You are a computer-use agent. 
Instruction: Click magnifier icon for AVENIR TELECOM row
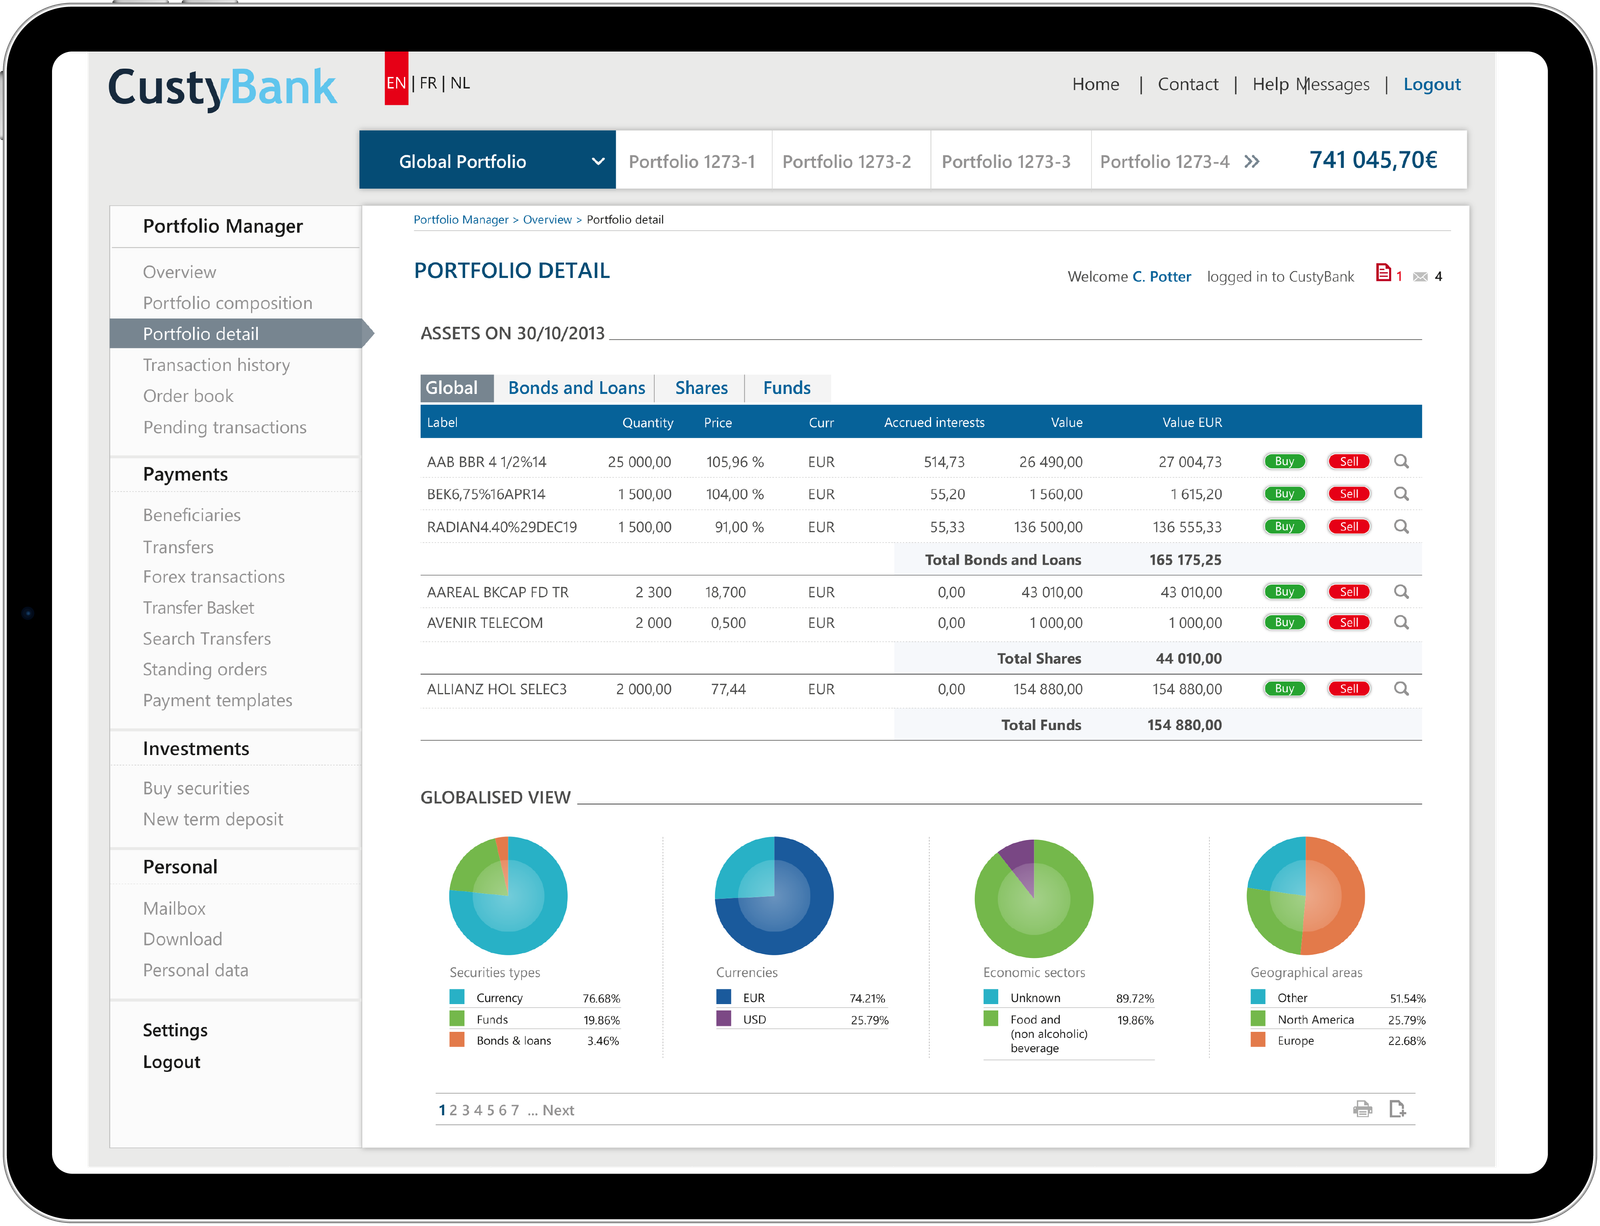pyautogui.click(x=1401, y=623)
